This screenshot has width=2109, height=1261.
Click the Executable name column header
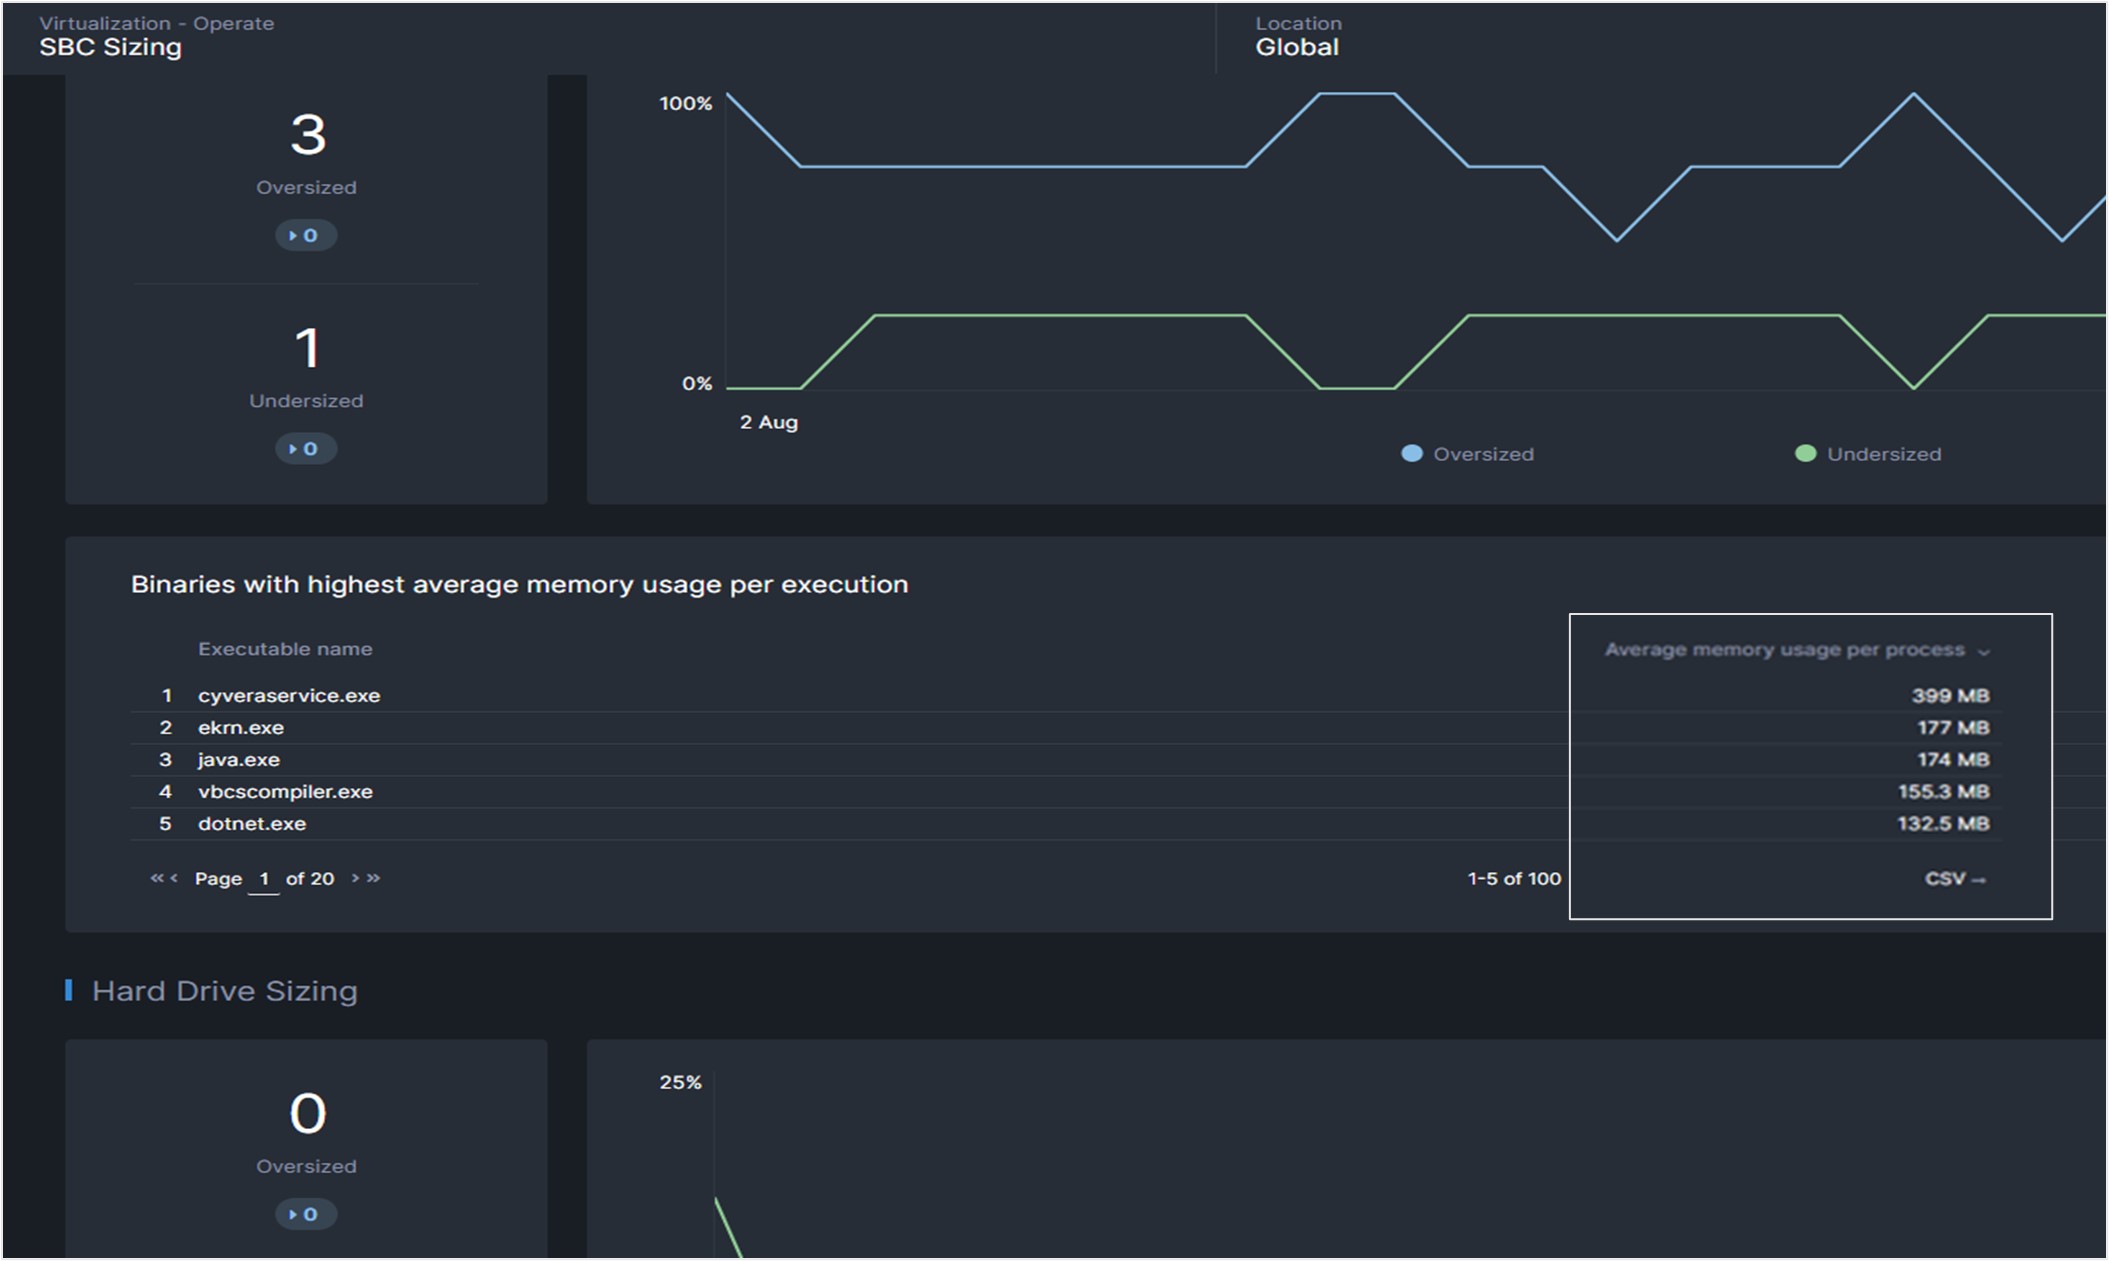(285, 649)
